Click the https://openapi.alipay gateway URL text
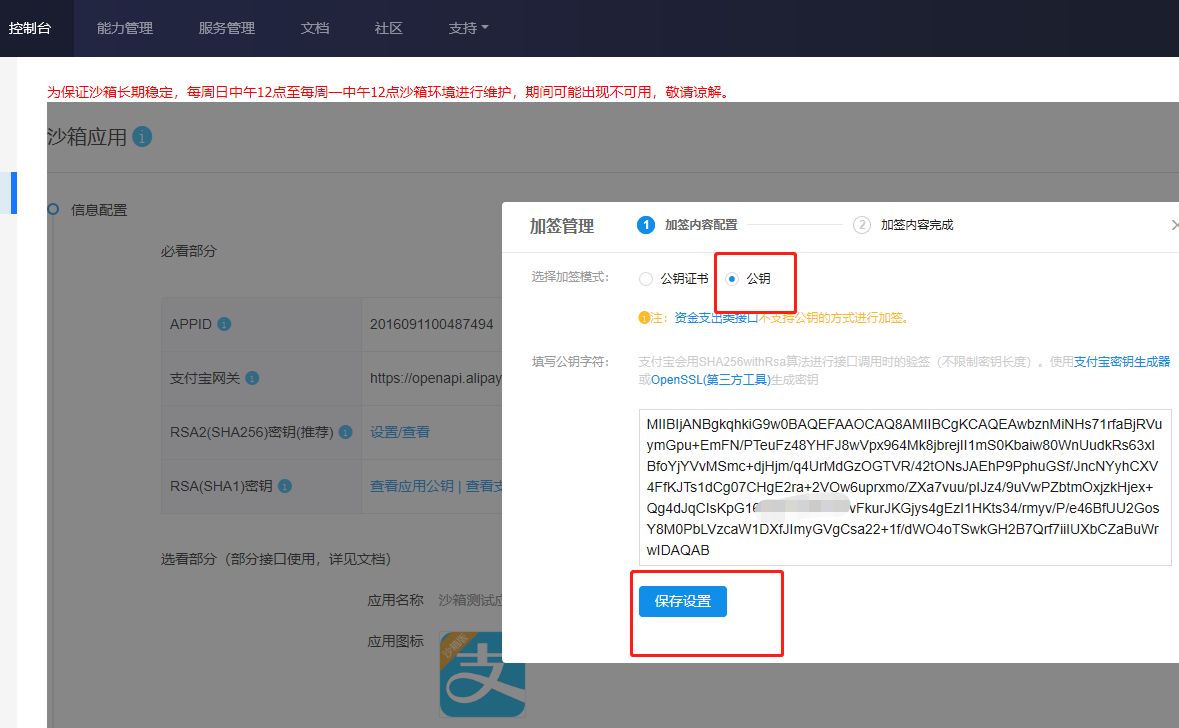Image resolution: width=1179 pixels, height=728 pixels. (x=435, y=378)
